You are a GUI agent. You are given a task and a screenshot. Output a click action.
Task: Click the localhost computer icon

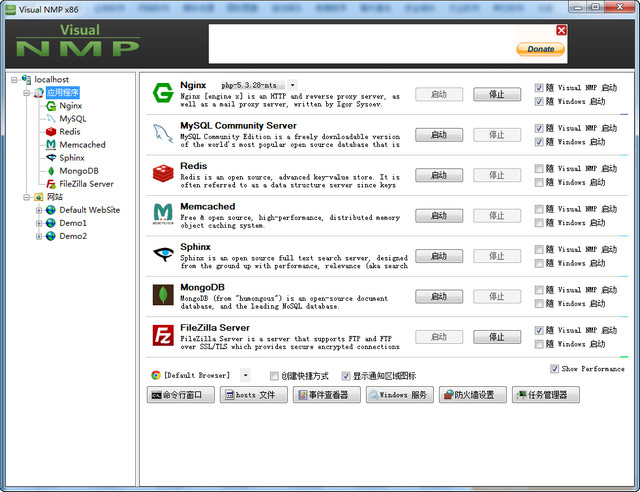pyautogui.click(x=27, y=80)
